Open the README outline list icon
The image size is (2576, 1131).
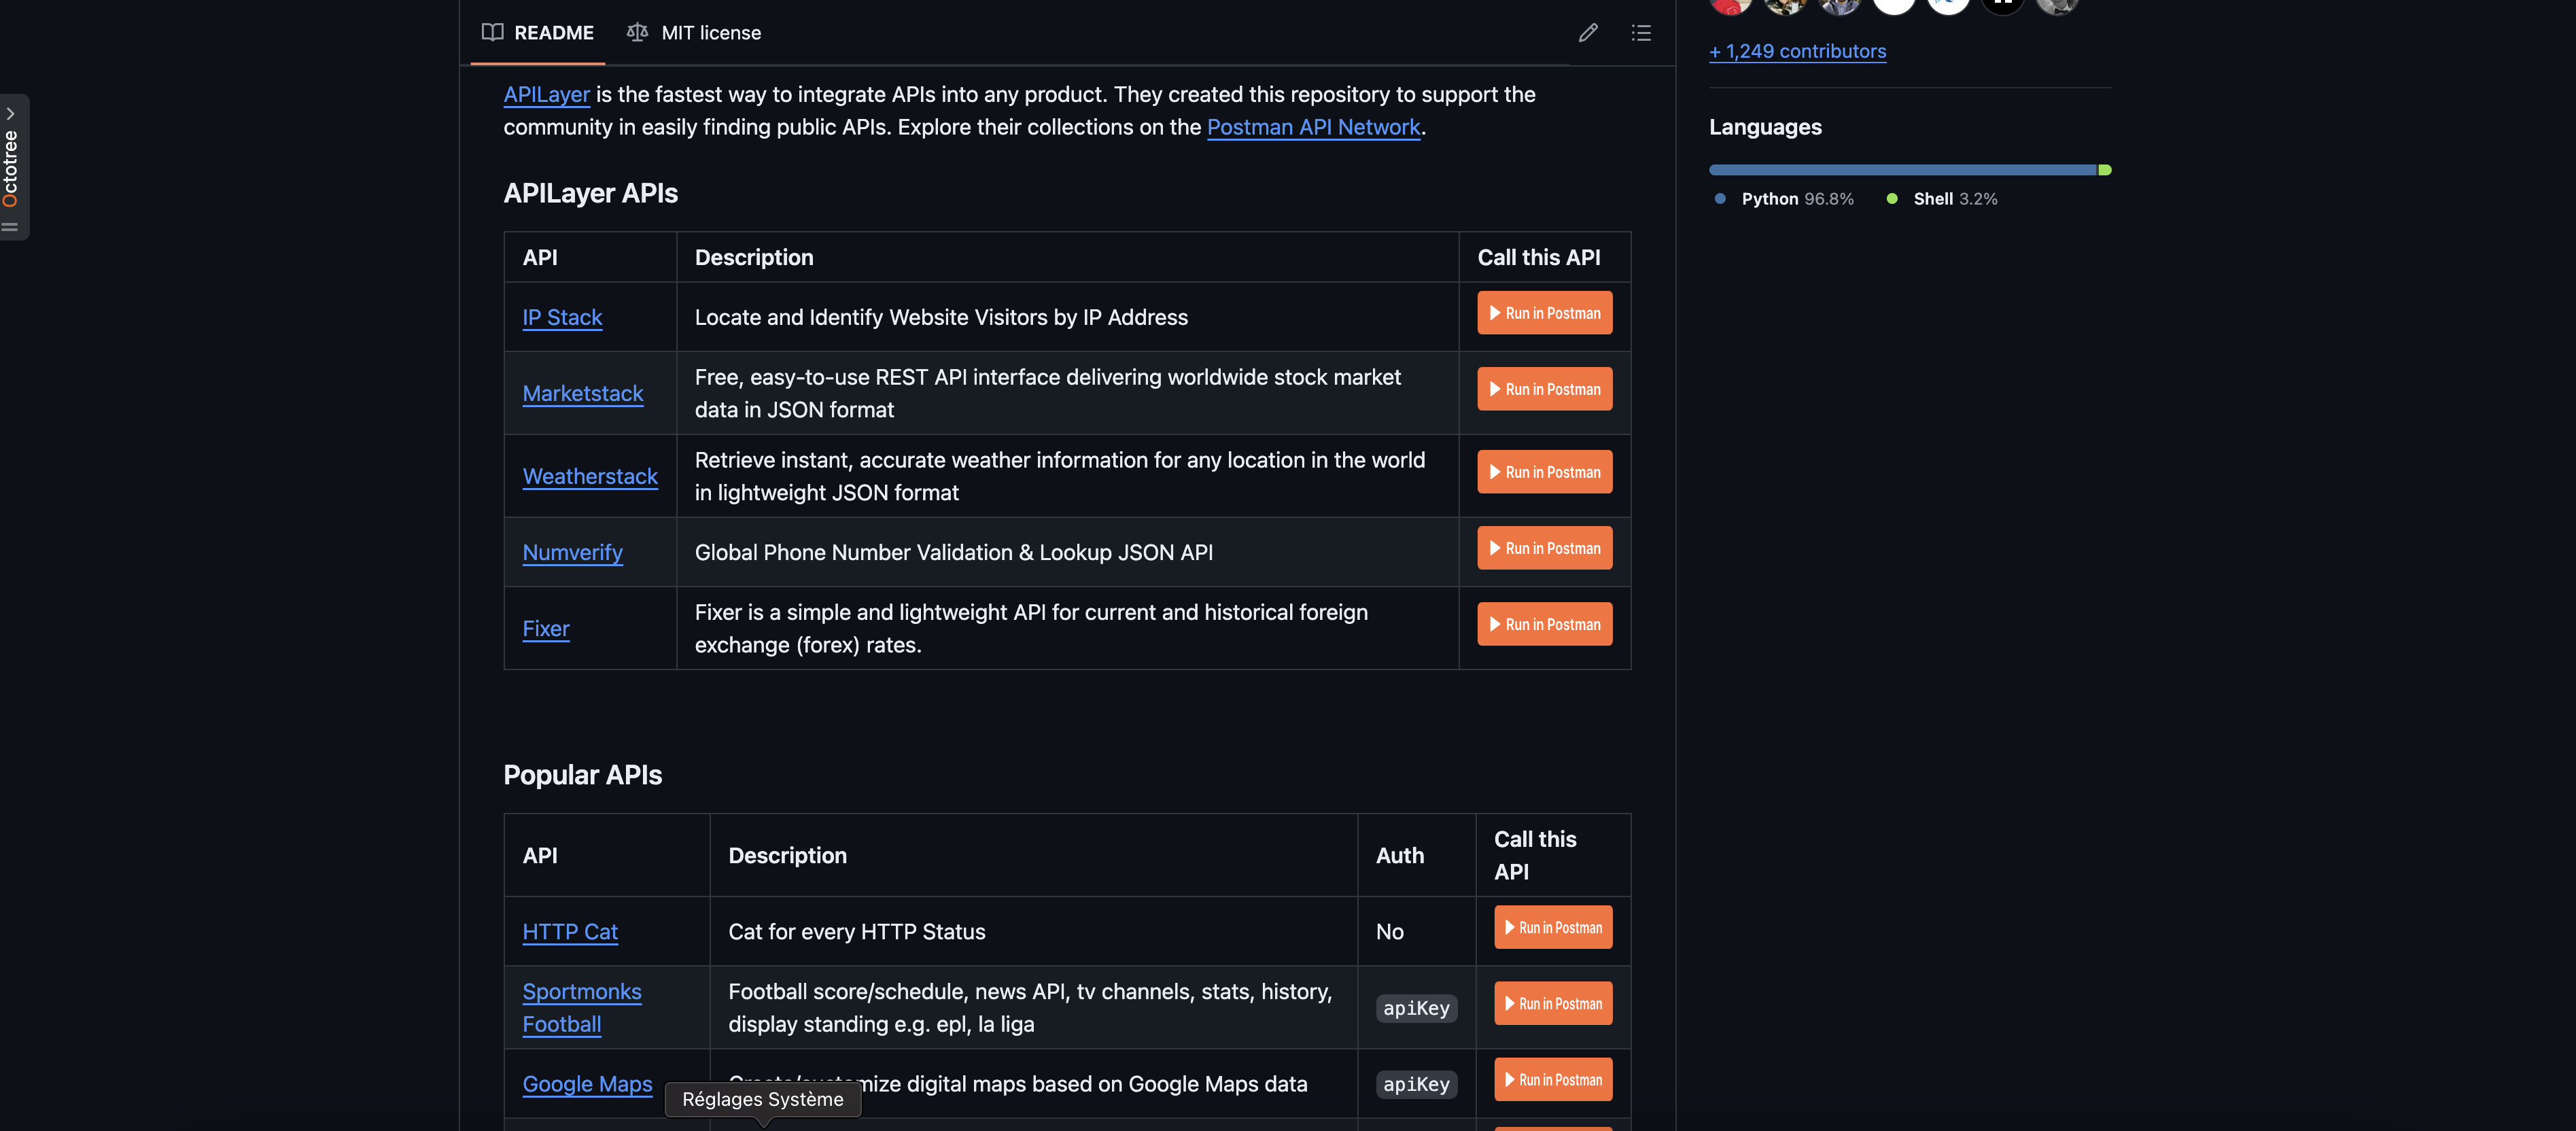coord(1641,33)
